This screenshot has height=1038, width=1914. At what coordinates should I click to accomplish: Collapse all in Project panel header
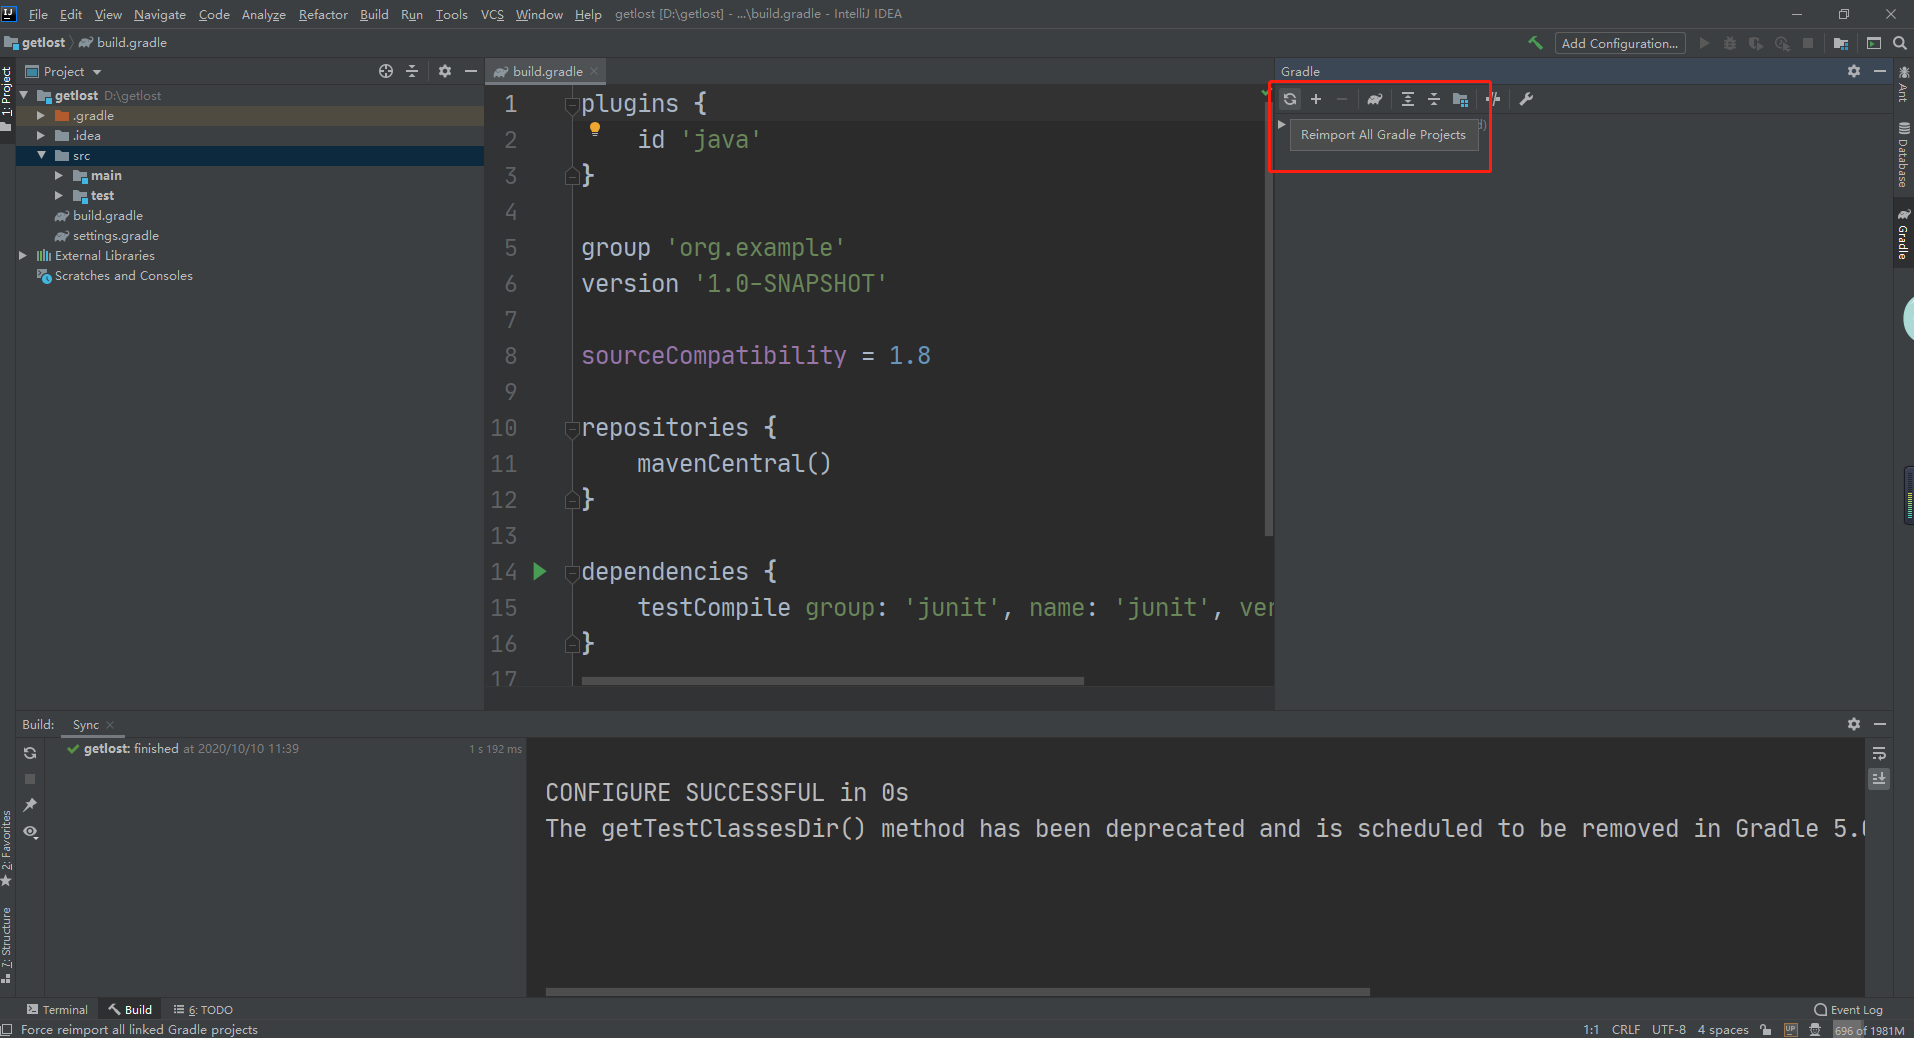coord(412,71)
